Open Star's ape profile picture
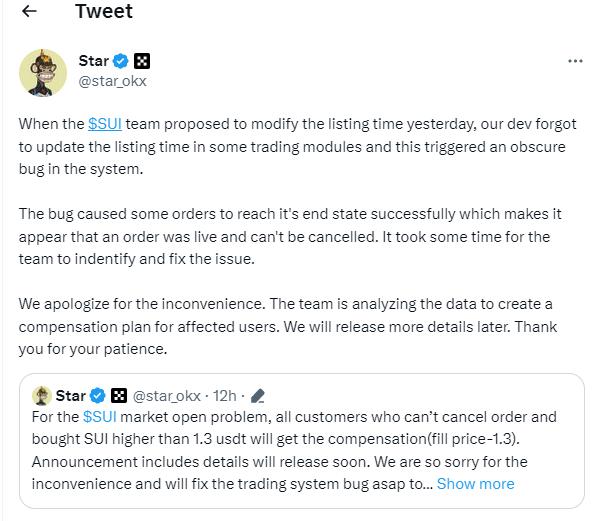601x521 pixels. pos(43,71)
